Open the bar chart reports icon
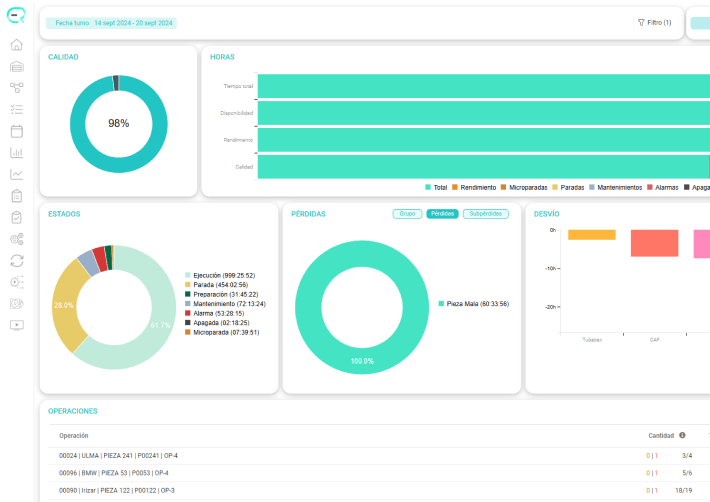Image resolution: width=710 pixels, height=502 pixels. (x=16, y=153)
